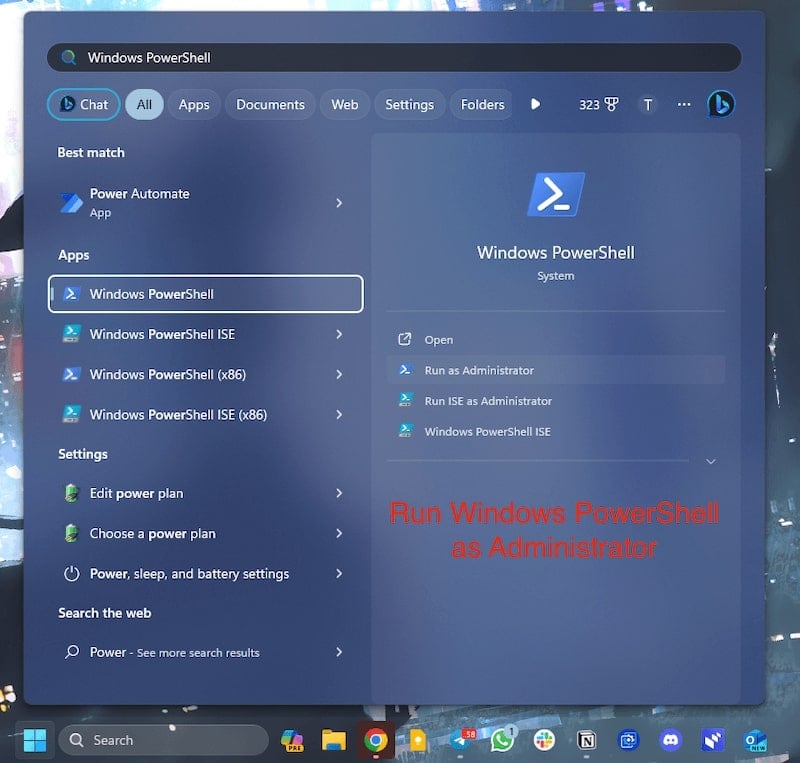Open Google Chrome from taskbar

(376, 740)
